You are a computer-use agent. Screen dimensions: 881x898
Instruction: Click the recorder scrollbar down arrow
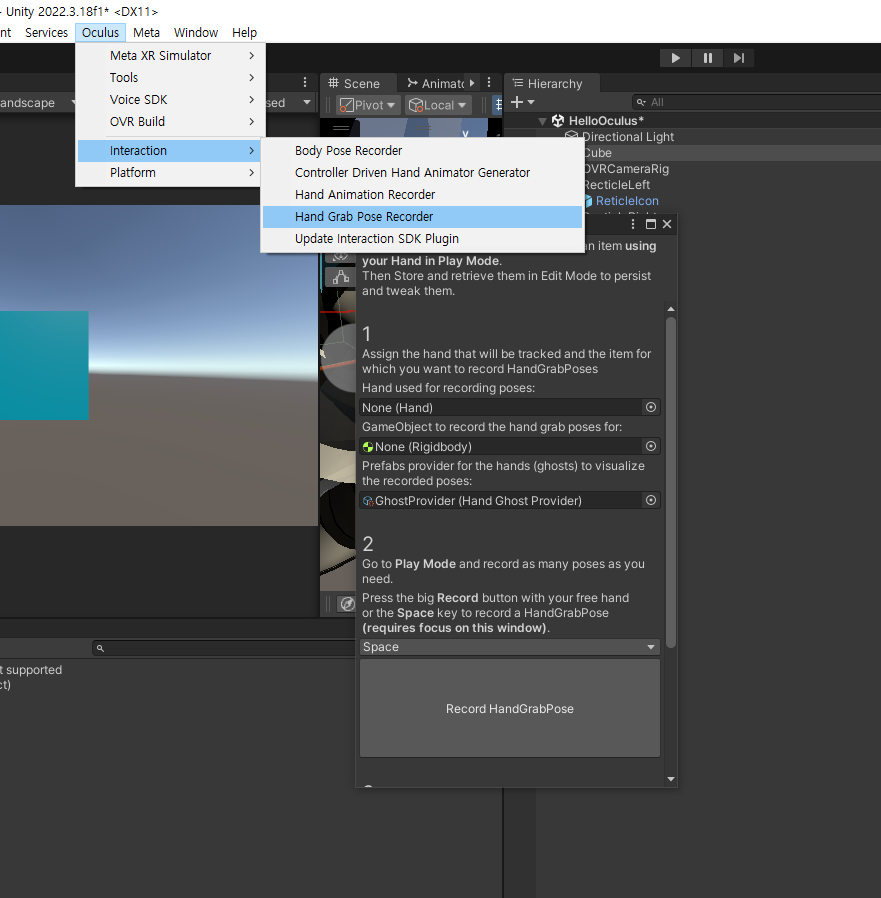pyautogui.click(x=671, y=779)
